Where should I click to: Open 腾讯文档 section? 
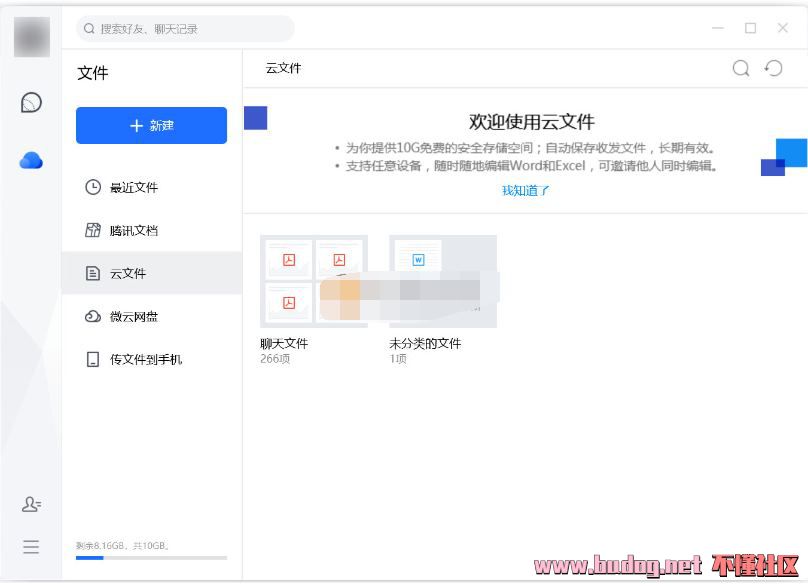(152, 230)
